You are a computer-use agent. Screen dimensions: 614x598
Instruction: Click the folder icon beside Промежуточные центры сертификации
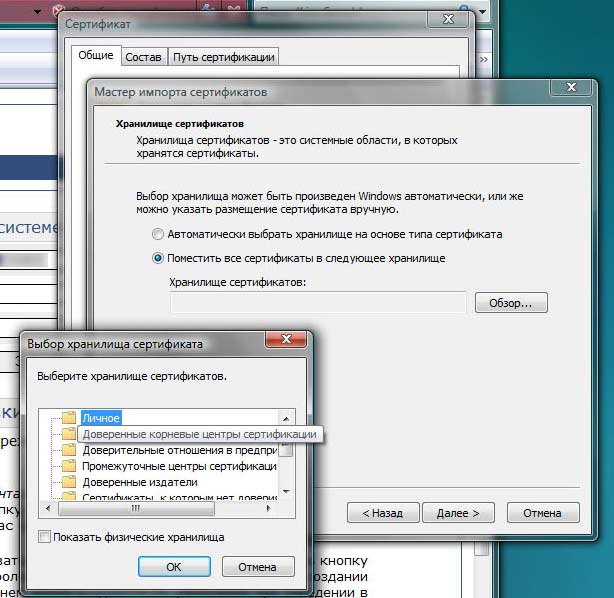(x=69, y=466)
